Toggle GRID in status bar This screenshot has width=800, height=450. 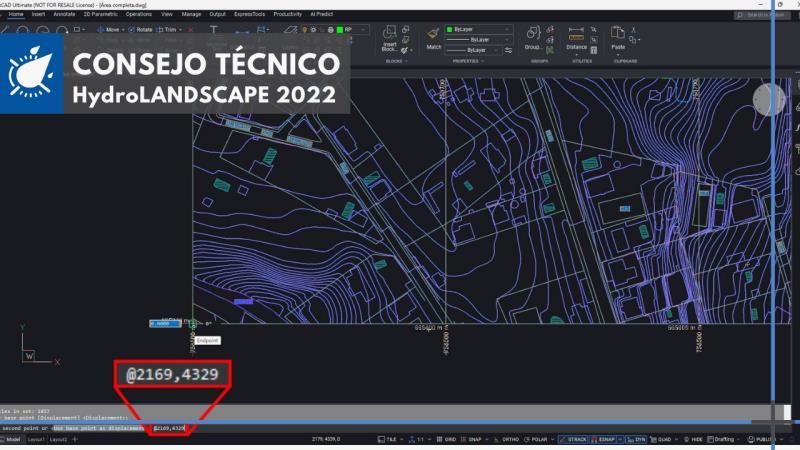click(x=446, y=439)
